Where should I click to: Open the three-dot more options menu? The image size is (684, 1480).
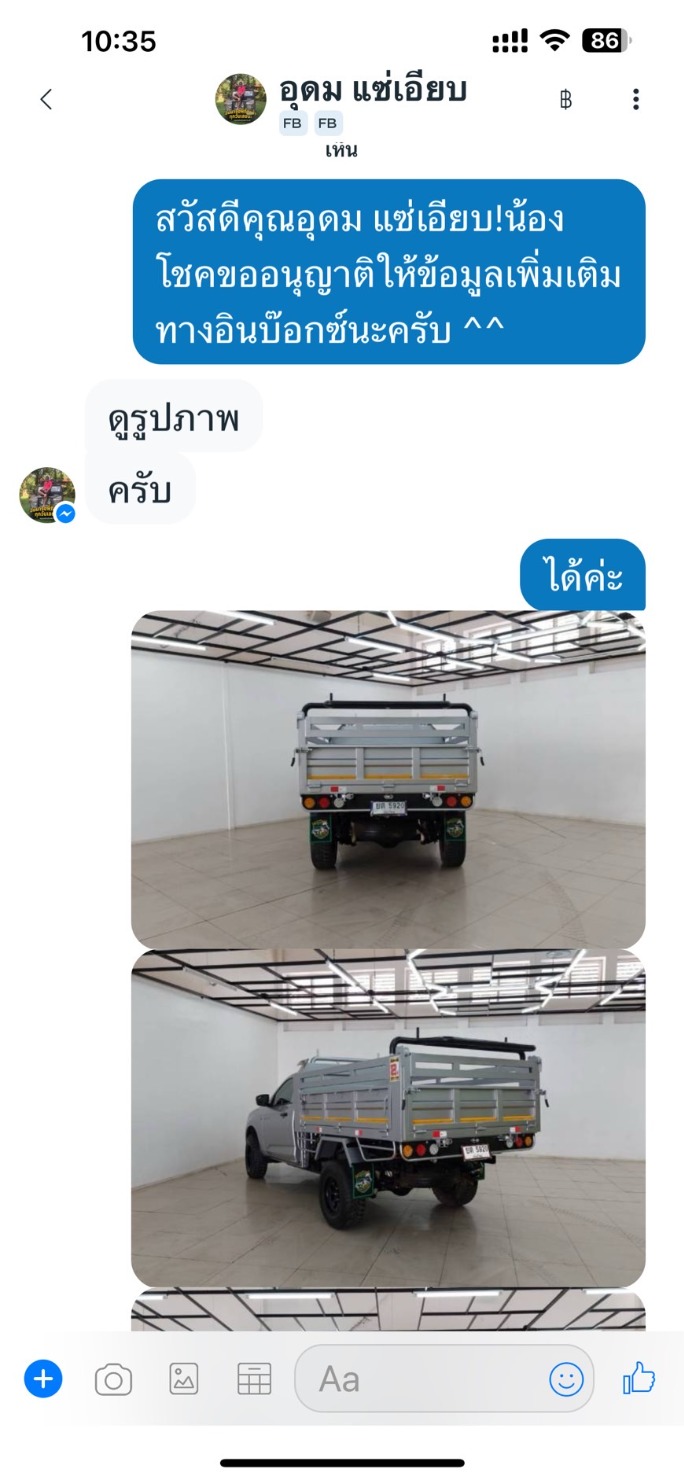click(x=636, y=99)
